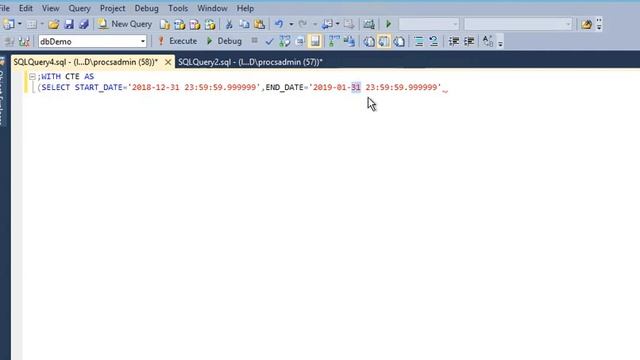Click the START_DATE text in the query

pos(98,87)
